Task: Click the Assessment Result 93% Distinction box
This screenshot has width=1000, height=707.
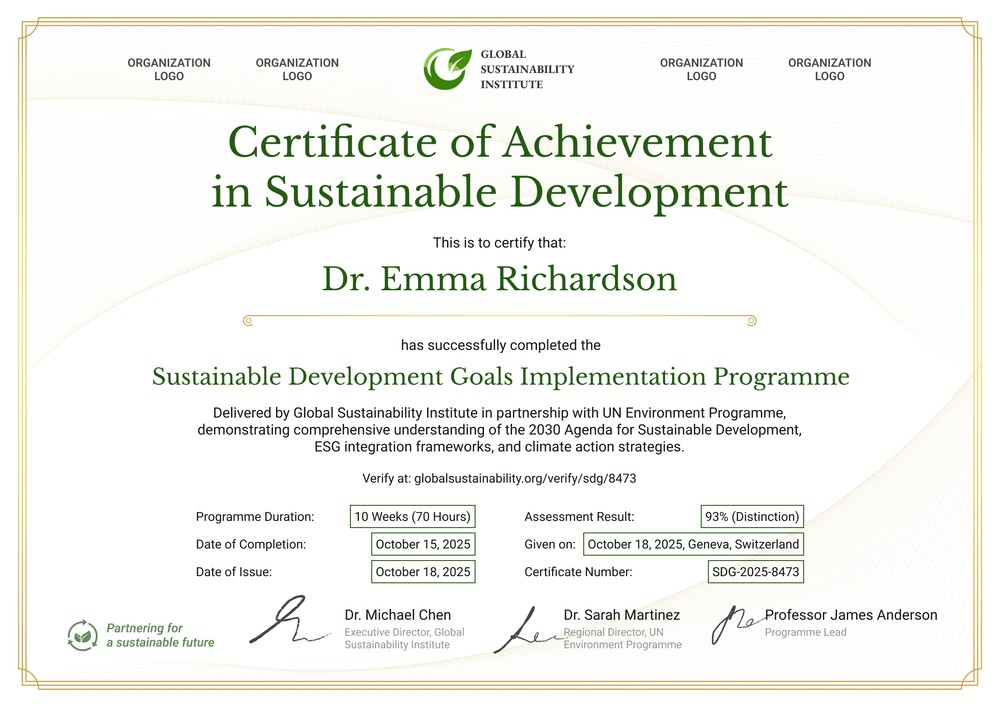Action: pos(752,516)
